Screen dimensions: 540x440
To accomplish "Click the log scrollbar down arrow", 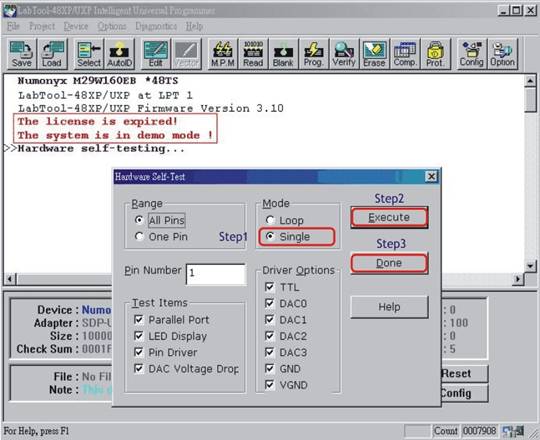I will tap(530, 266).
